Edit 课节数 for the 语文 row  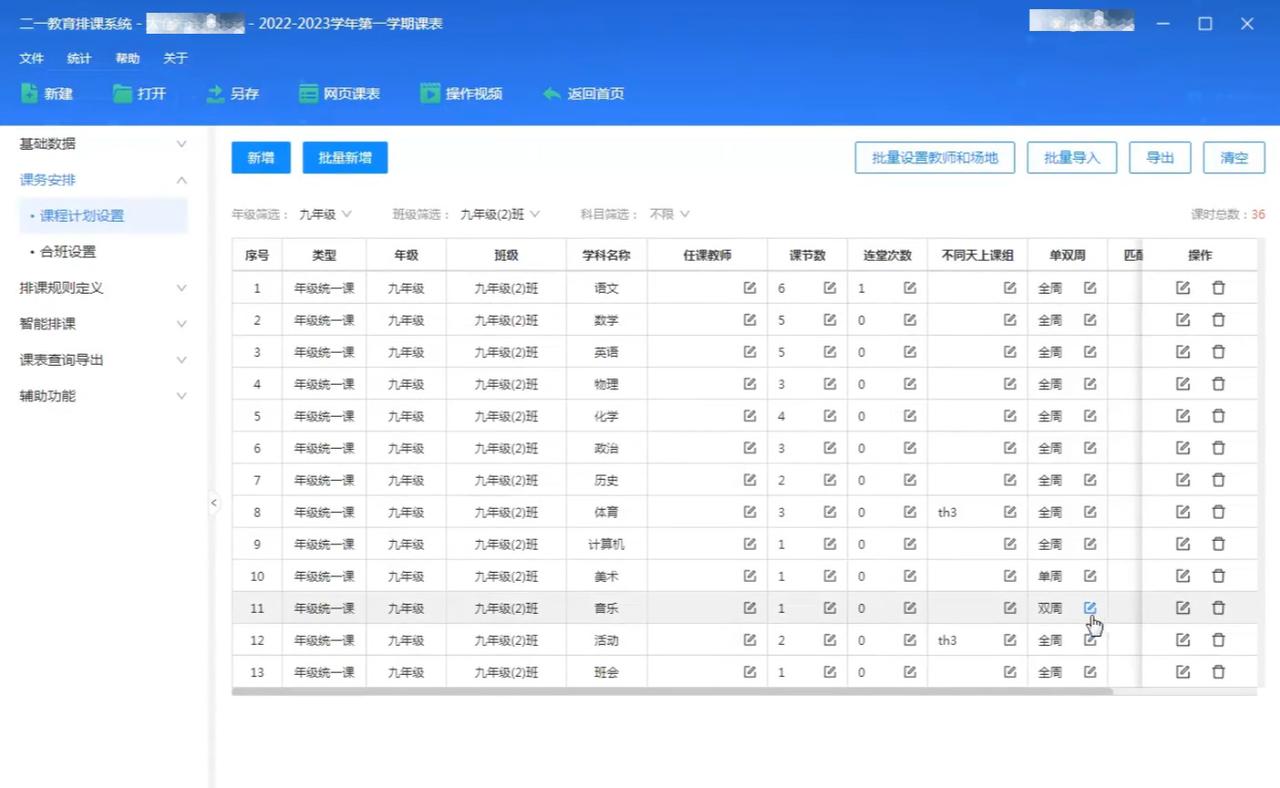point(830,288)
